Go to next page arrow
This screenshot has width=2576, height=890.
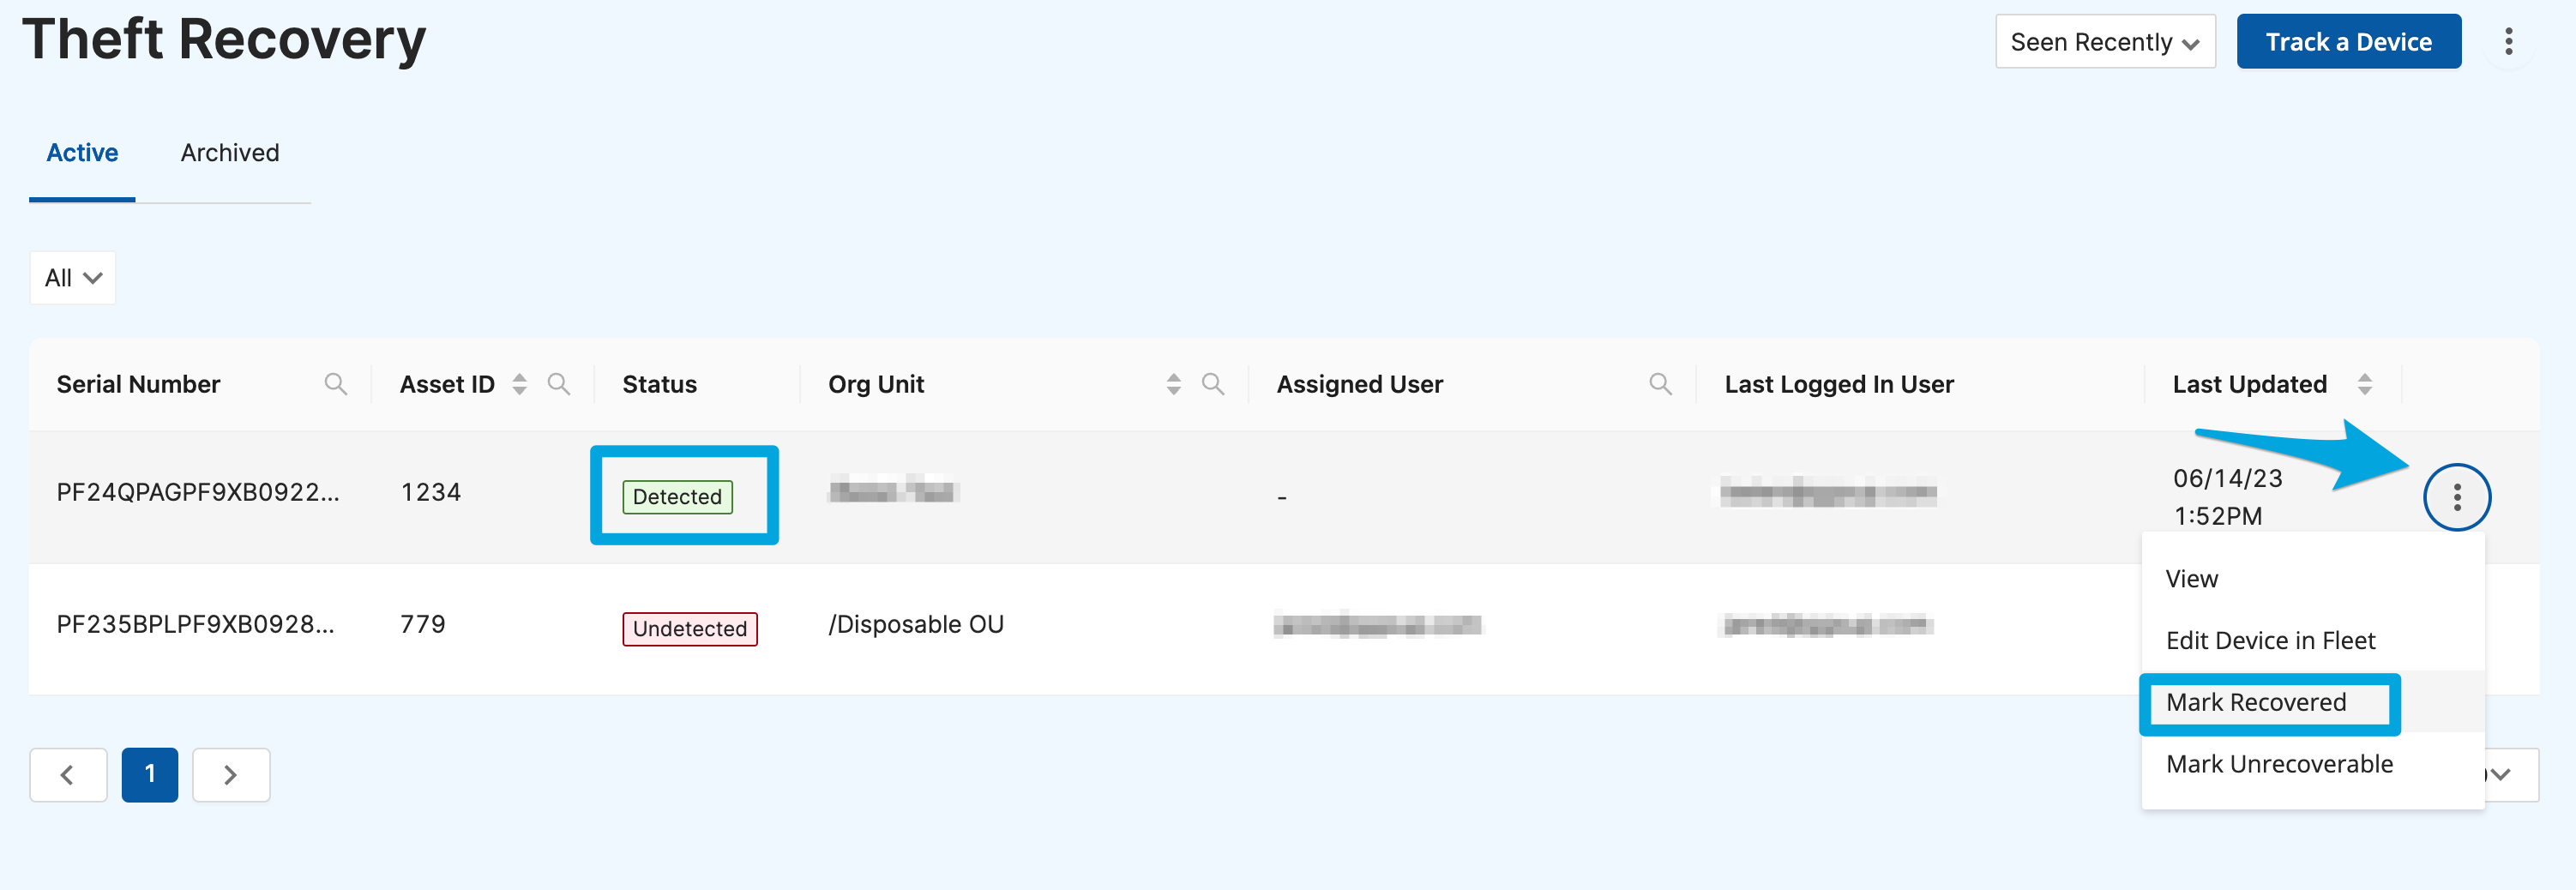tap(231, 775)
